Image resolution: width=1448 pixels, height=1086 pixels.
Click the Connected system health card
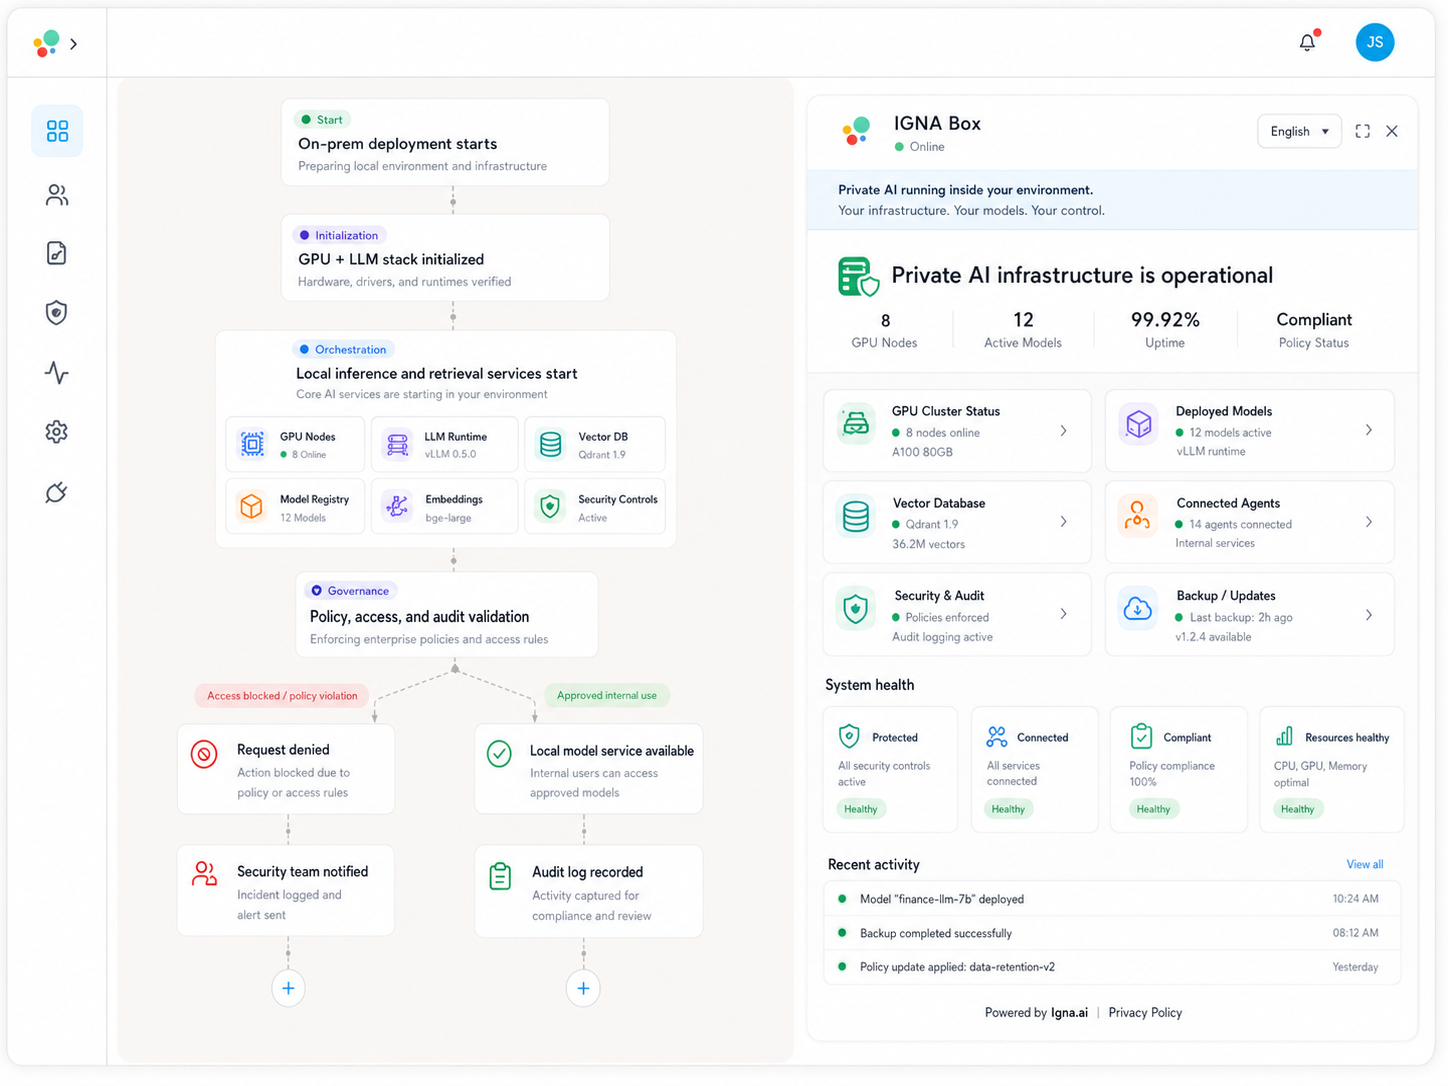[1035, 769]
